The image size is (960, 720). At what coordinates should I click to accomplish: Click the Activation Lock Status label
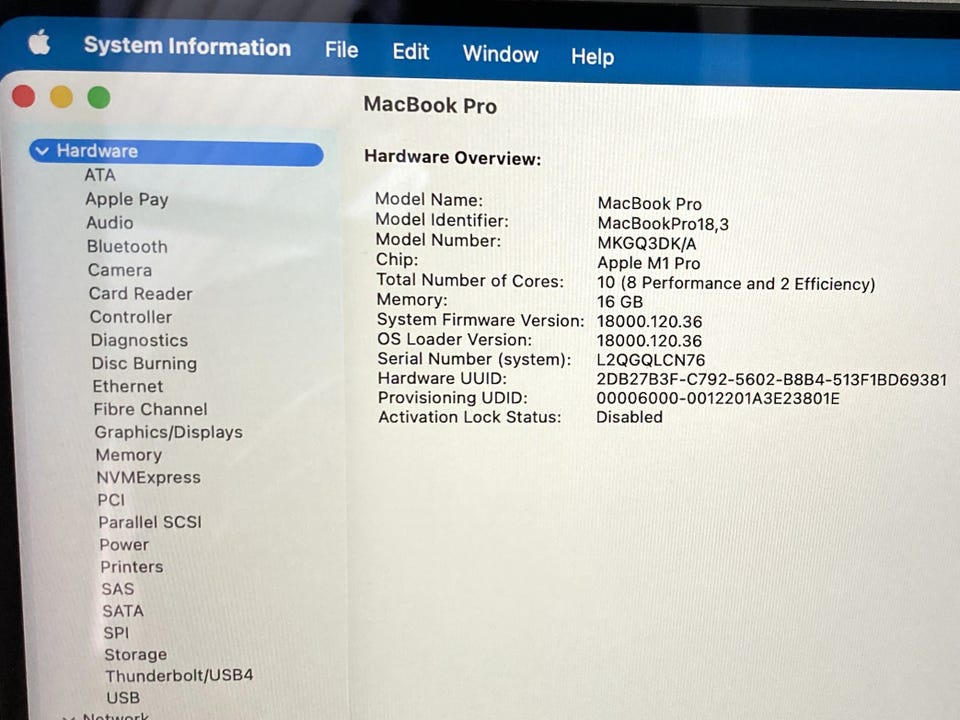tap(470, 417)
